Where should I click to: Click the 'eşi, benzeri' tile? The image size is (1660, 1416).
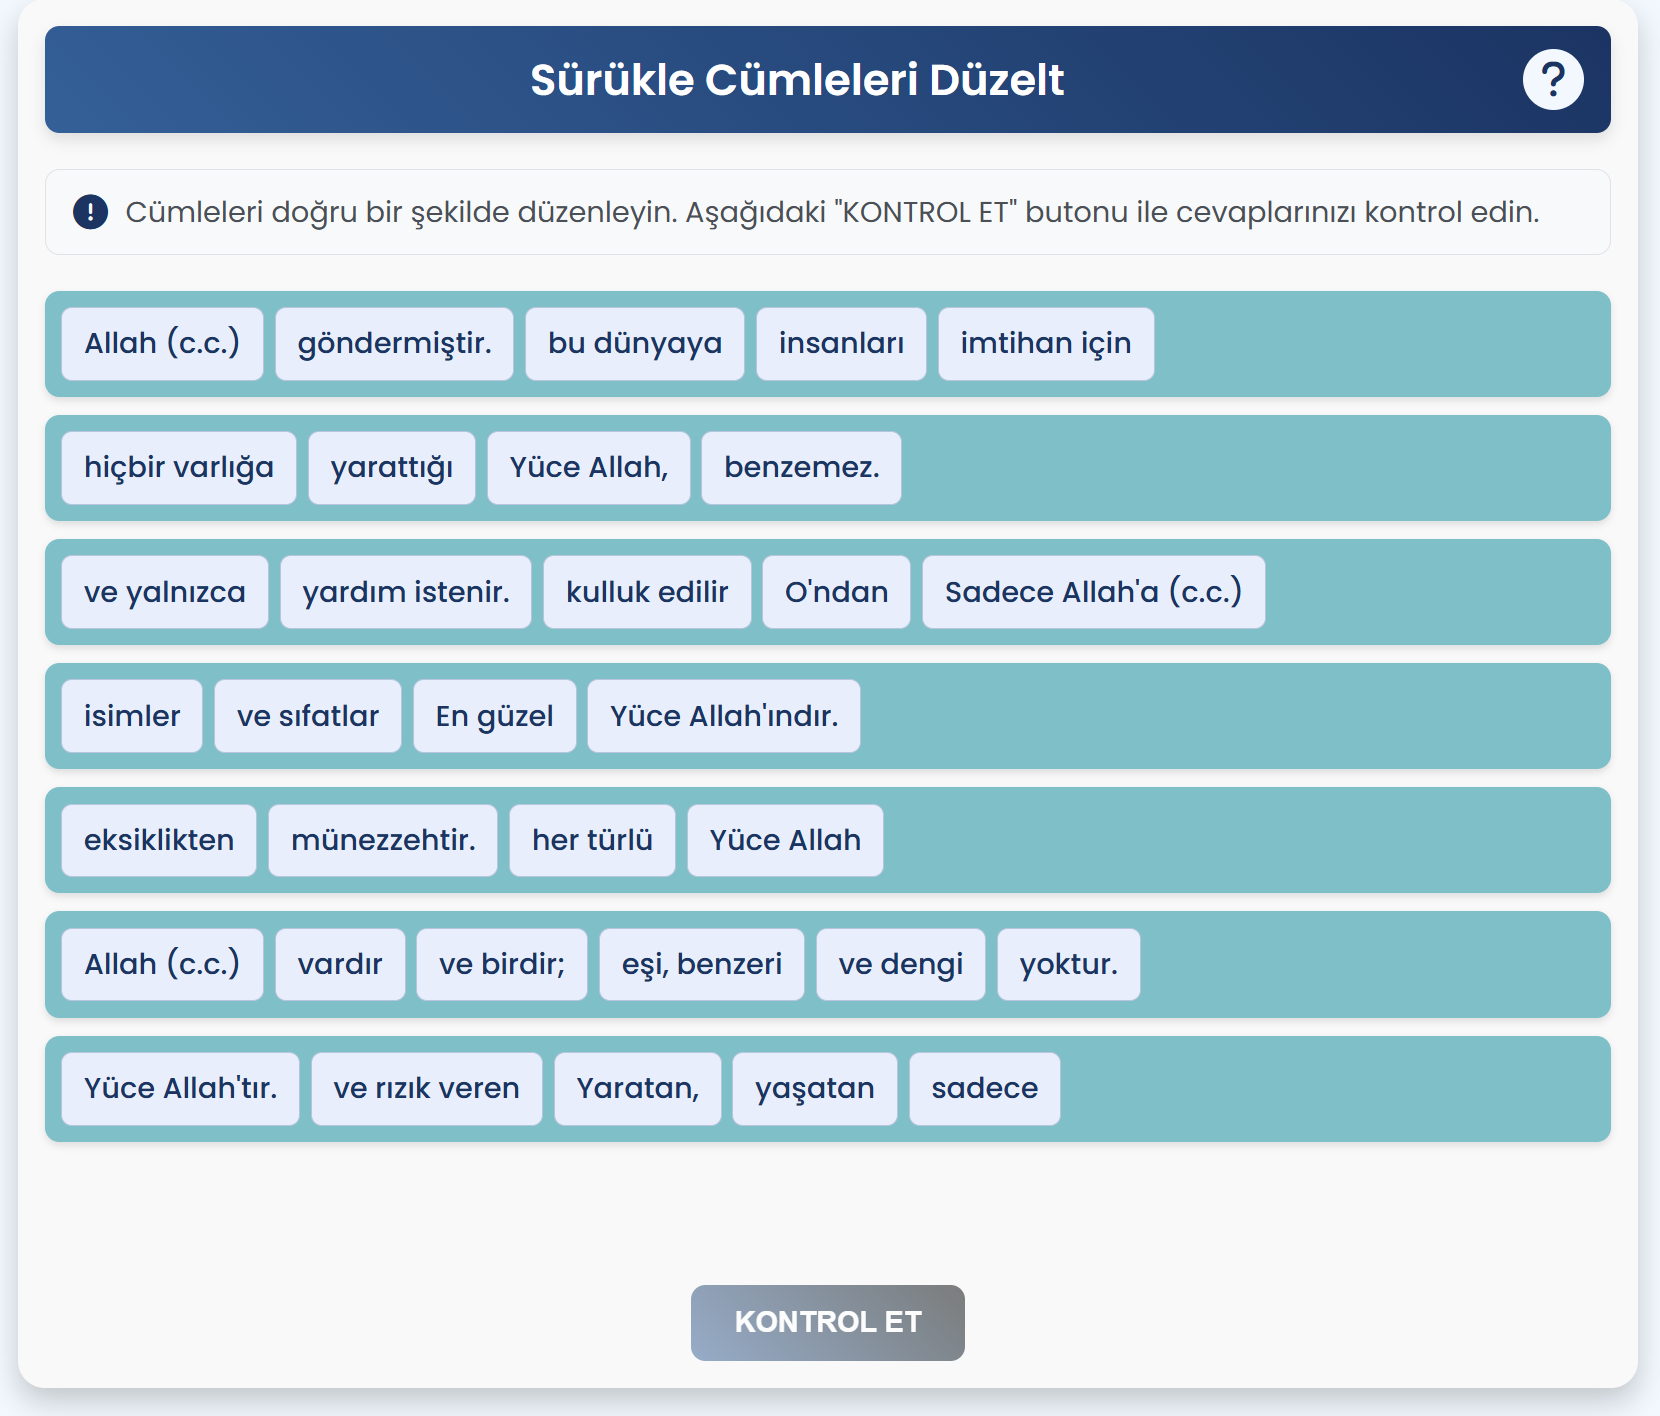[702, 964]
